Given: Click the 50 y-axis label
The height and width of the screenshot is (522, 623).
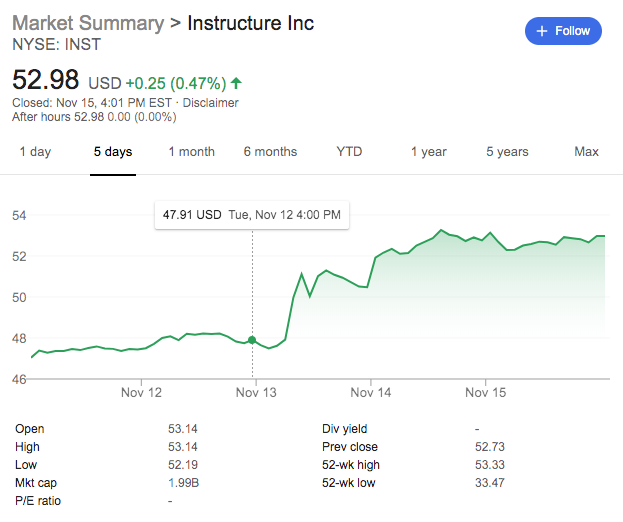Looking at the screenshot, I should coord(19,298).
